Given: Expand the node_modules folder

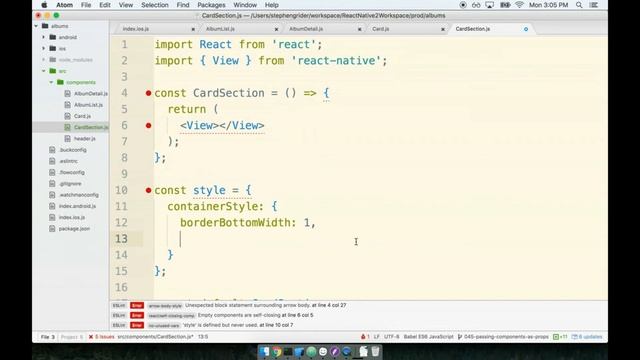Looking at the screenshot, I should [x=44, y=60].
